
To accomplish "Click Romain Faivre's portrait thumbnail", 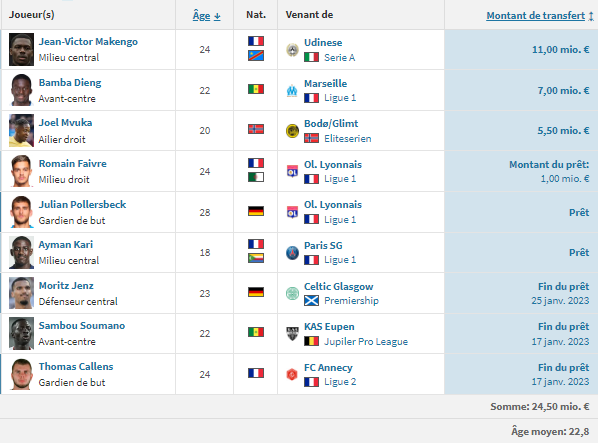I will (21, 171).
